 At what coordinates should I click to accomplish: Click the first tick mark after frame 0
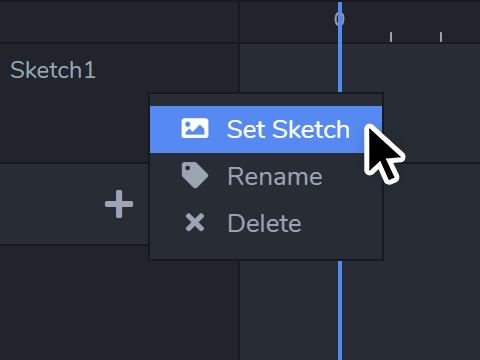391,37
